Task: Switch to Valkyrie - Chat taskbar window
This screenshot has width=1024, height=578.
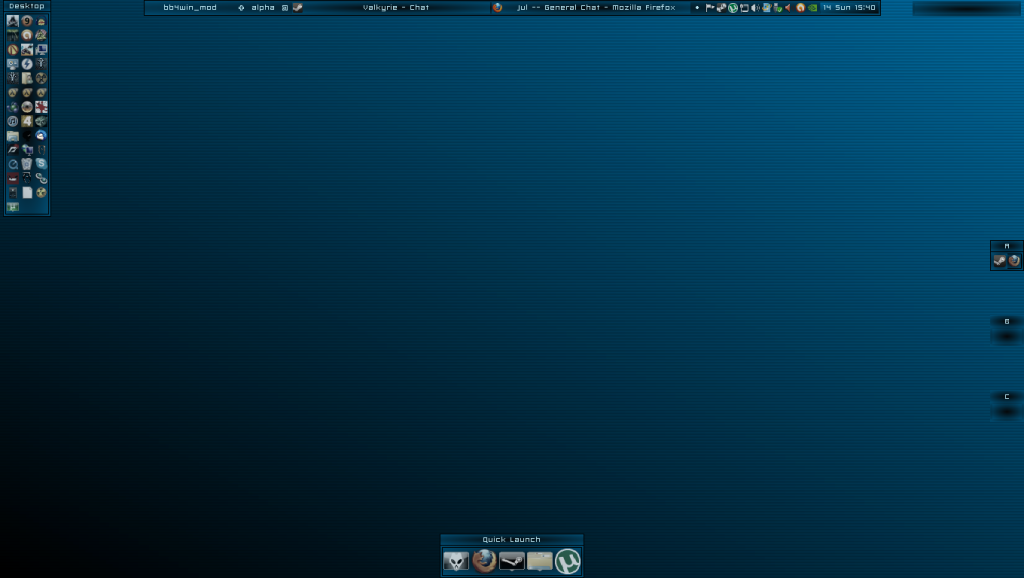Action: 395,8
